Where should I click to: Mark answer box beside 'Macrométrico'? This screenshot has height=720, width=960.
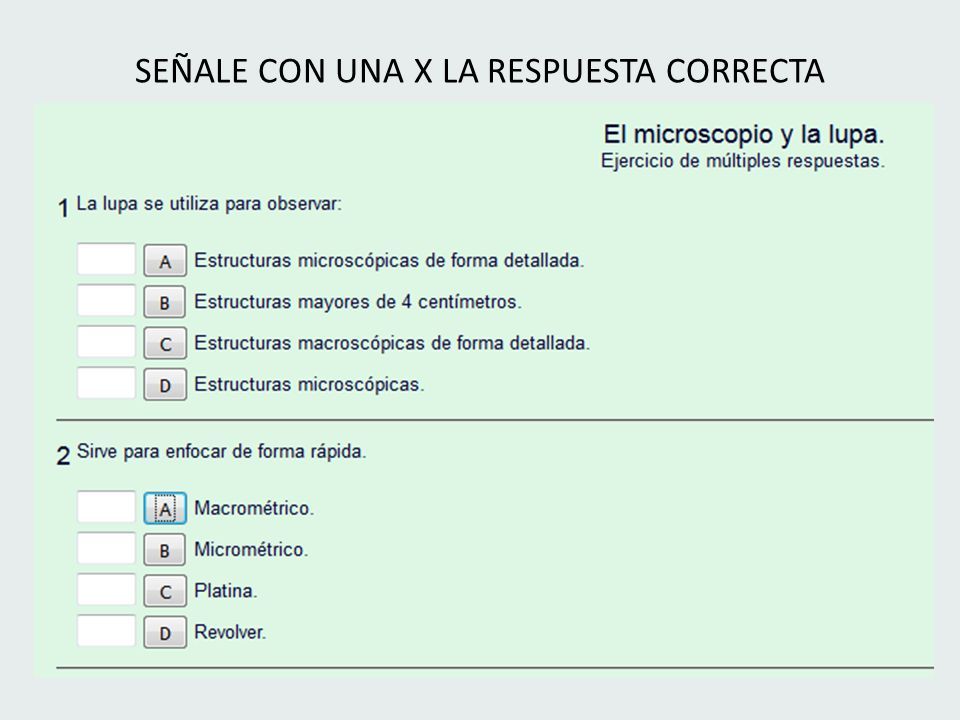pos(106,508)
